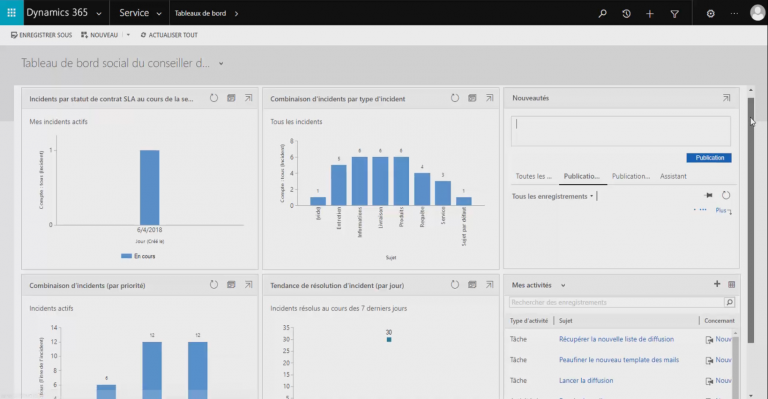Screen dimensions: 768x399
Task: Enlarge the Nouveautés panel
Action: tap(726, 98)
